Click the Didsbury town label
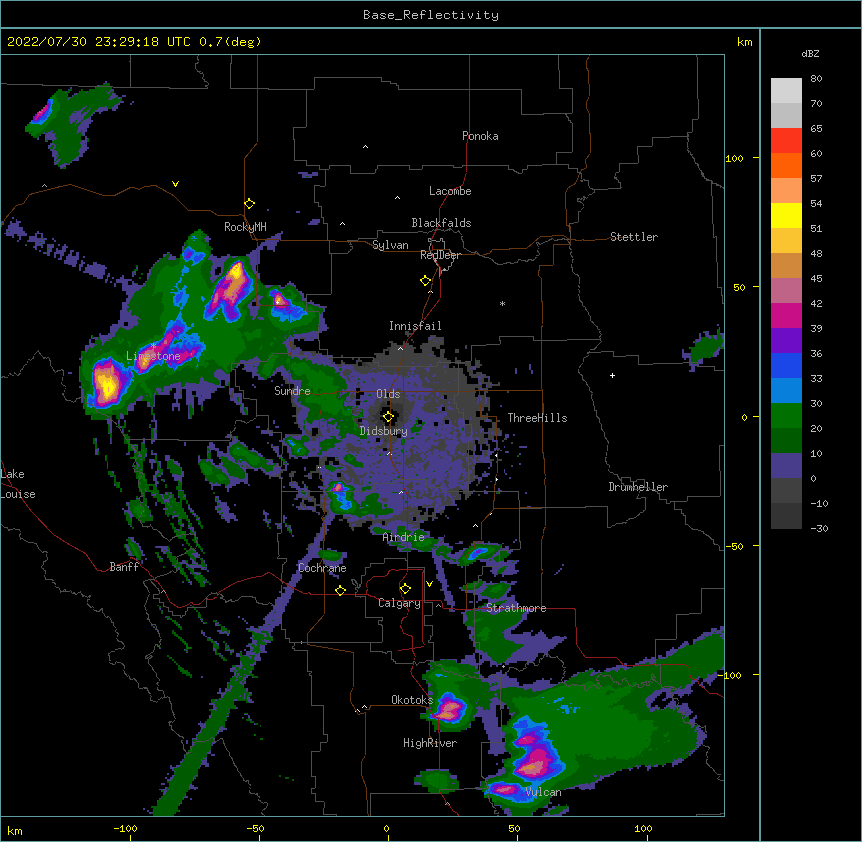This screenshot has height=842, width=862. coord(383,431)
